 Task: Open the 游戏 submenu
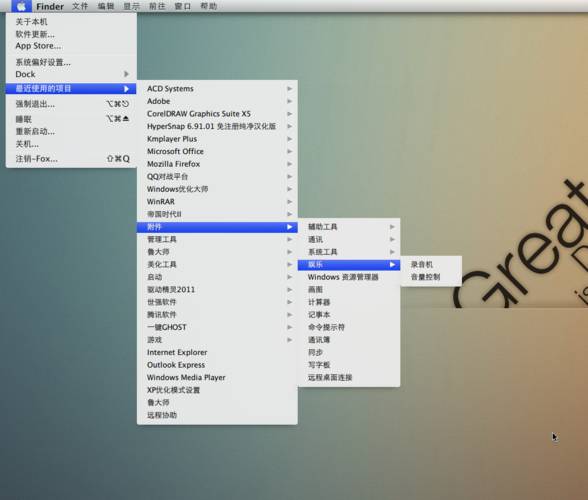click(217, 340)
